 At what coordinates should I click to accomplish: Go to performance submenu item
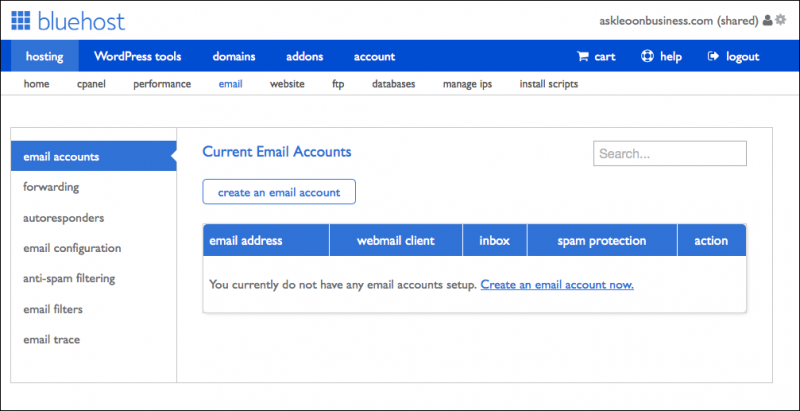point(162,84)
